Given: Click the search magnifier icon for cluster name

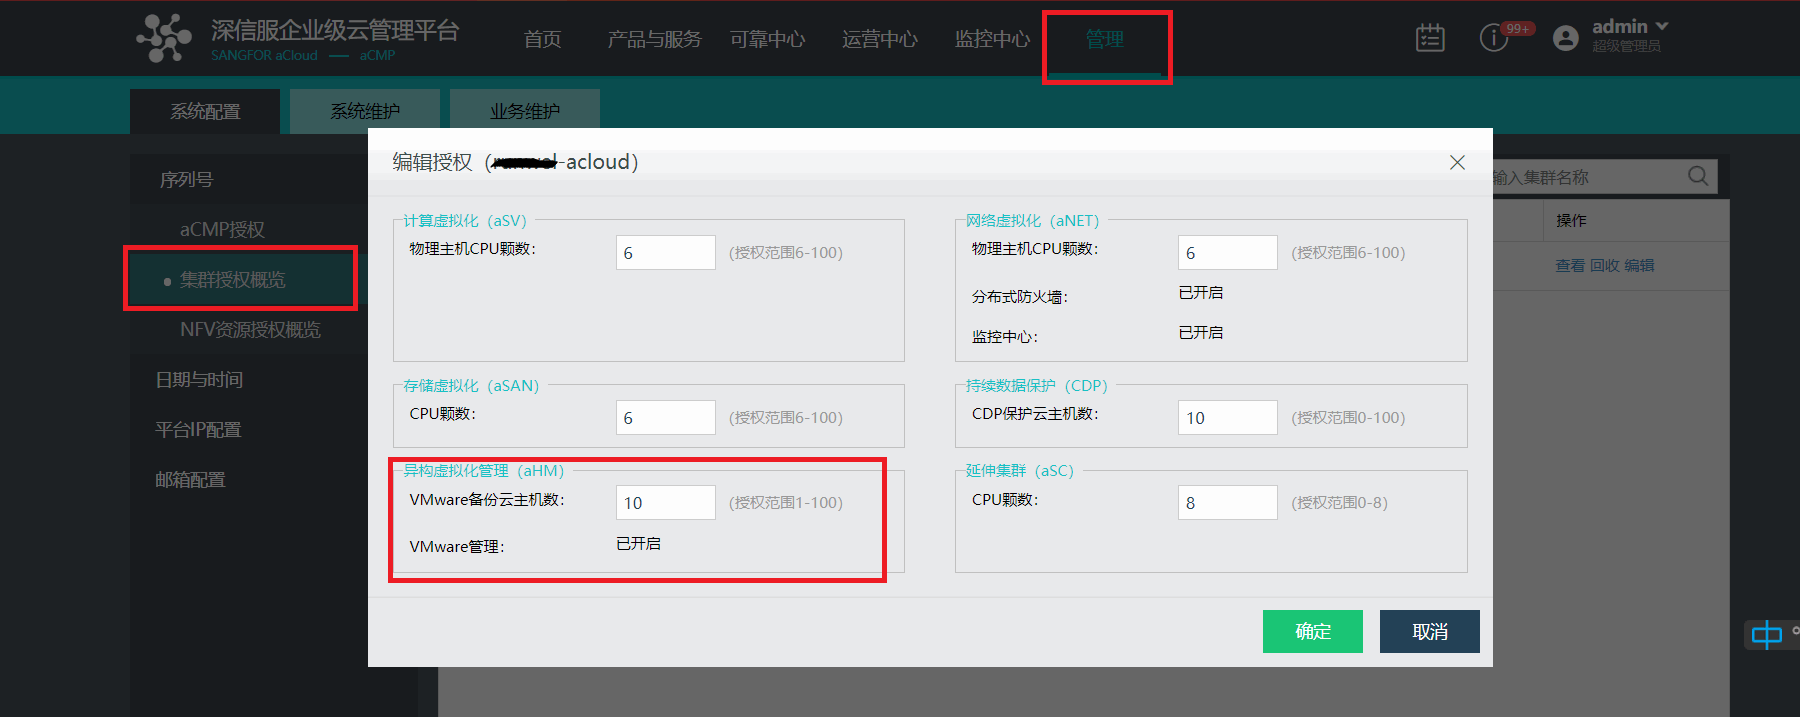Looking at the screenshot, I should point(1698,176).
